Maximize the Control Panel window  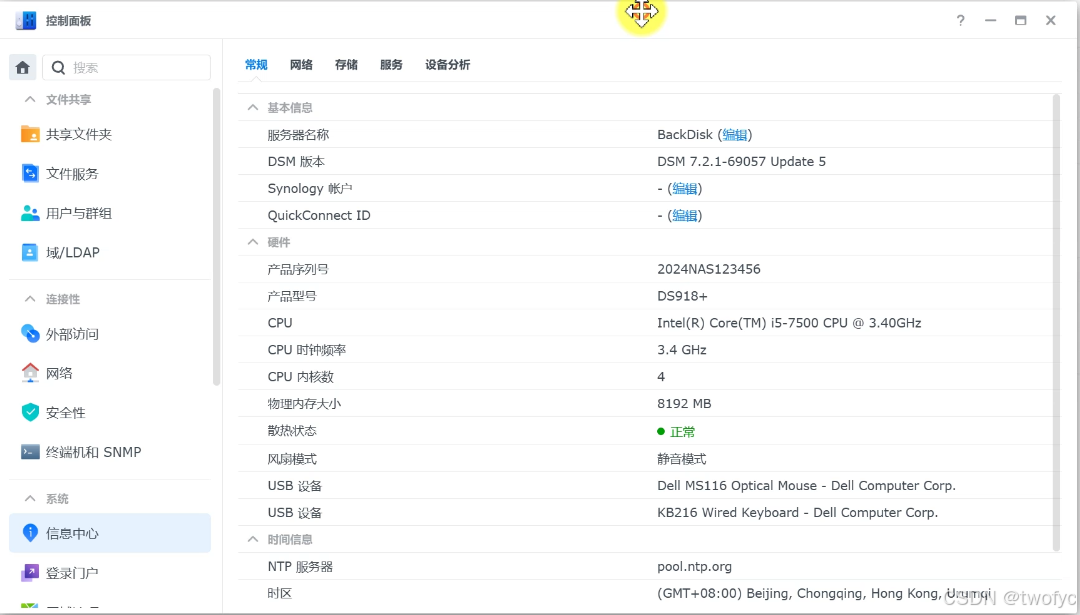(x=1021, y=21)
